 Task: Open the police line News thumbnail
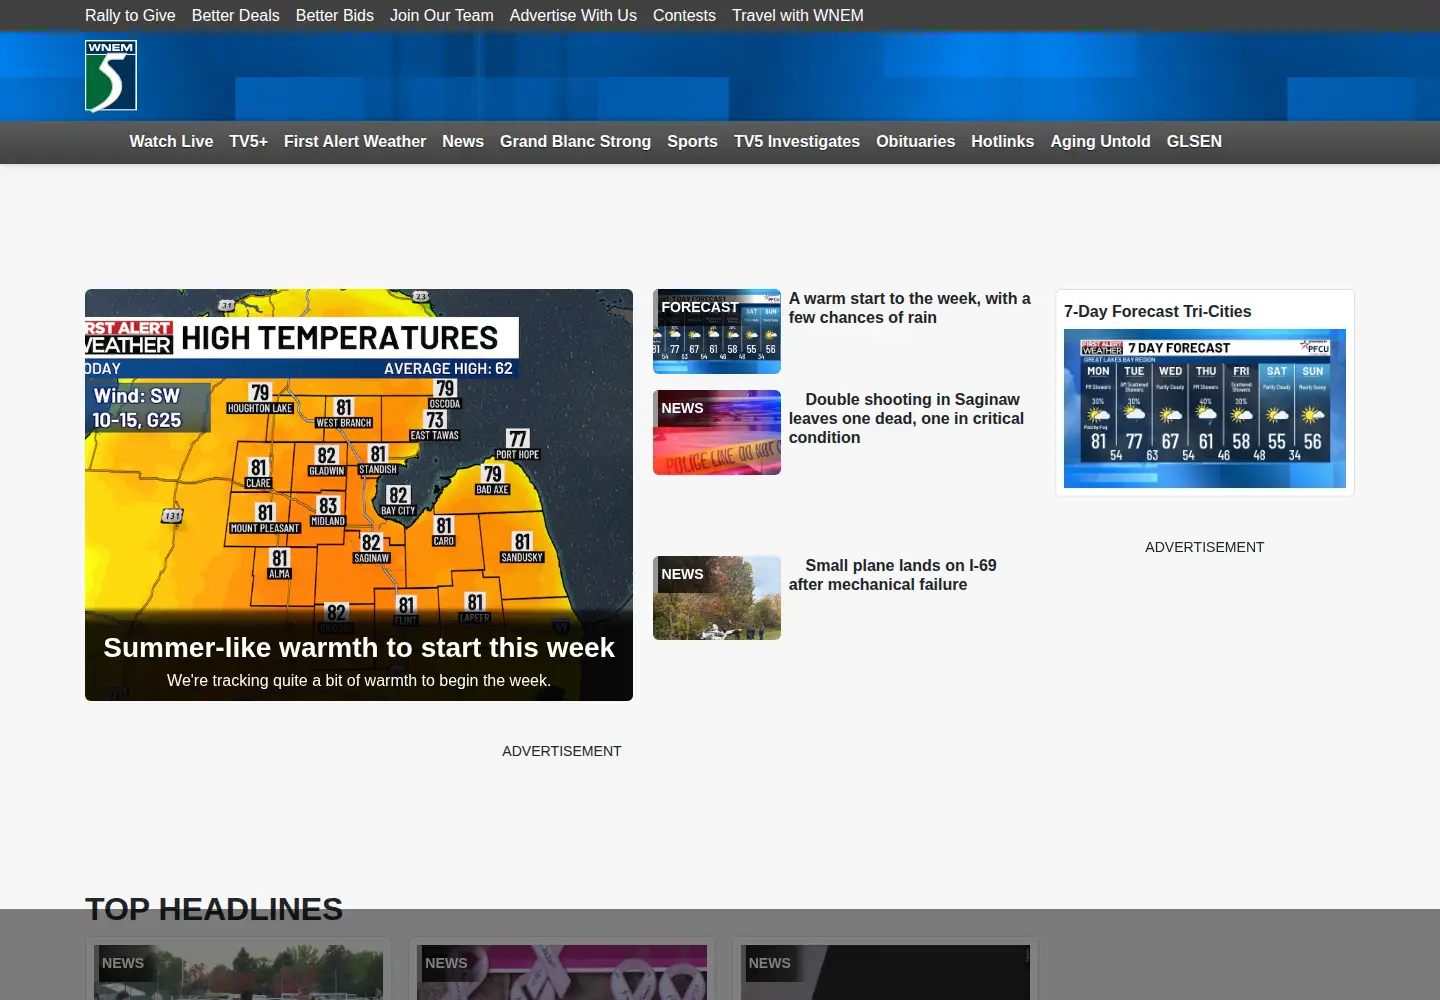[717, 432]
